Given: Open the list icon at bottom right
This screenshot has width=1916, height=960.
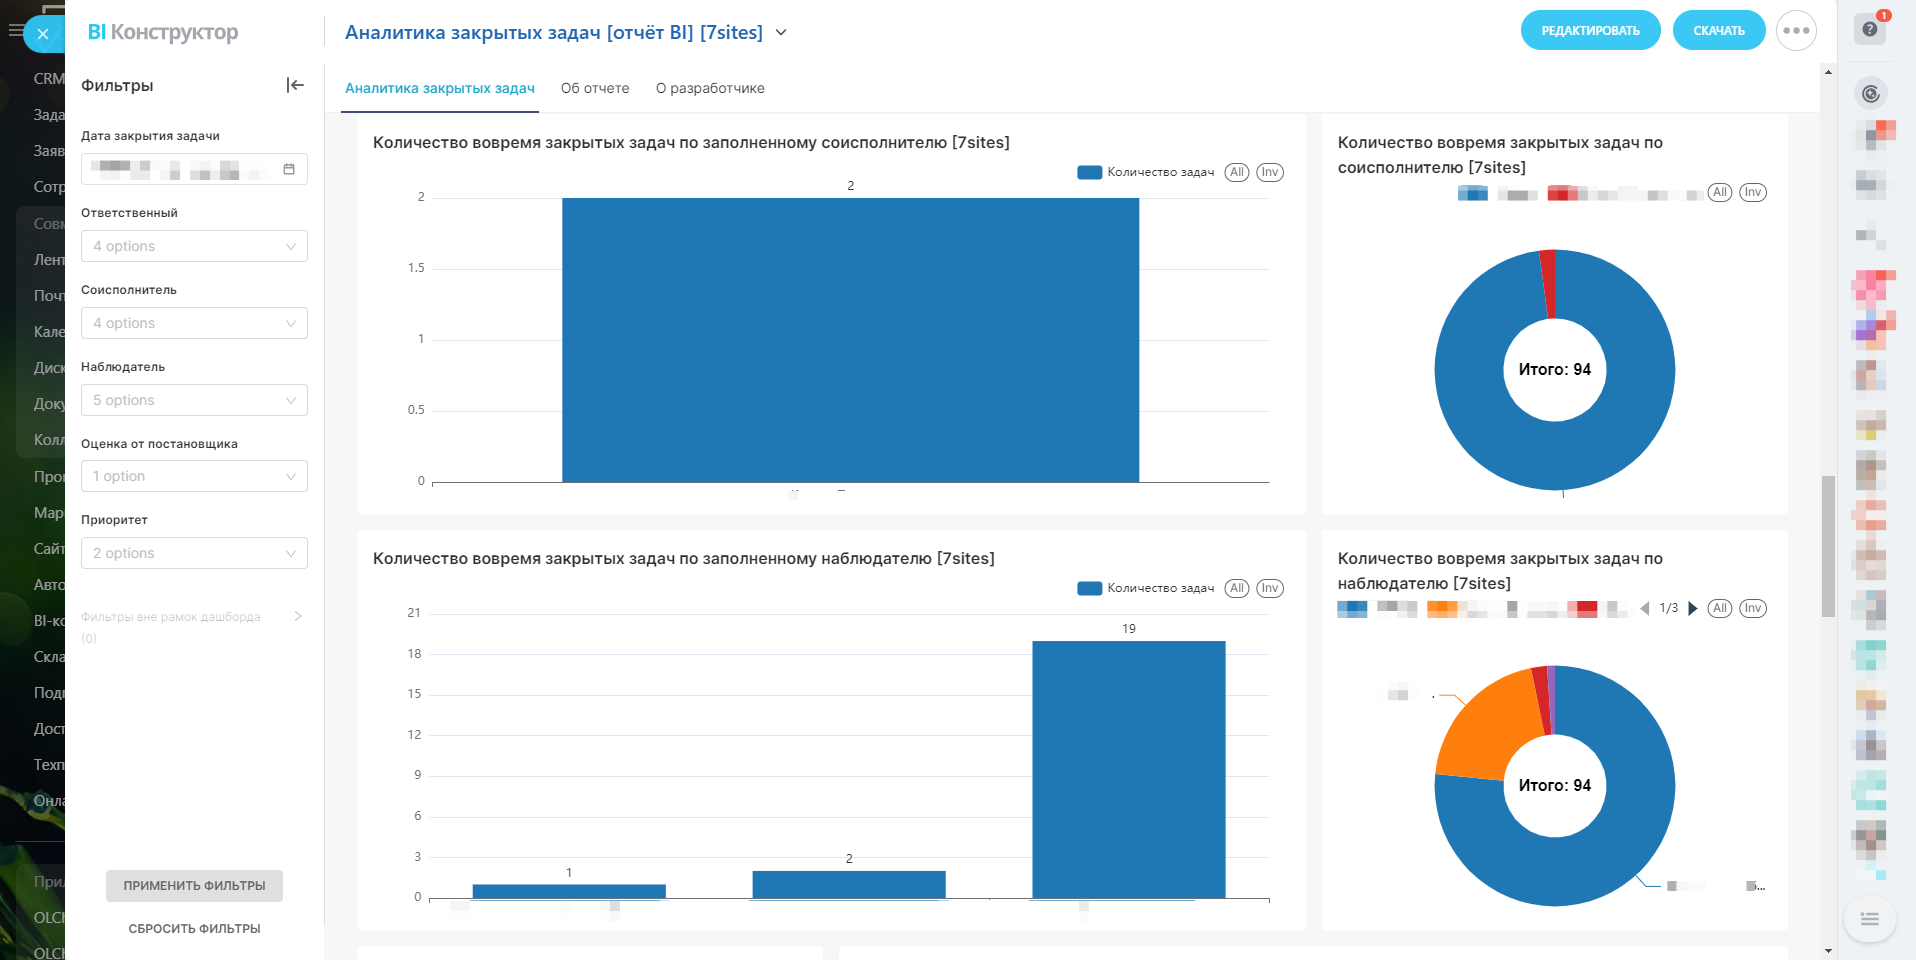Looking at the screenshot, I should coord(1869,919).
